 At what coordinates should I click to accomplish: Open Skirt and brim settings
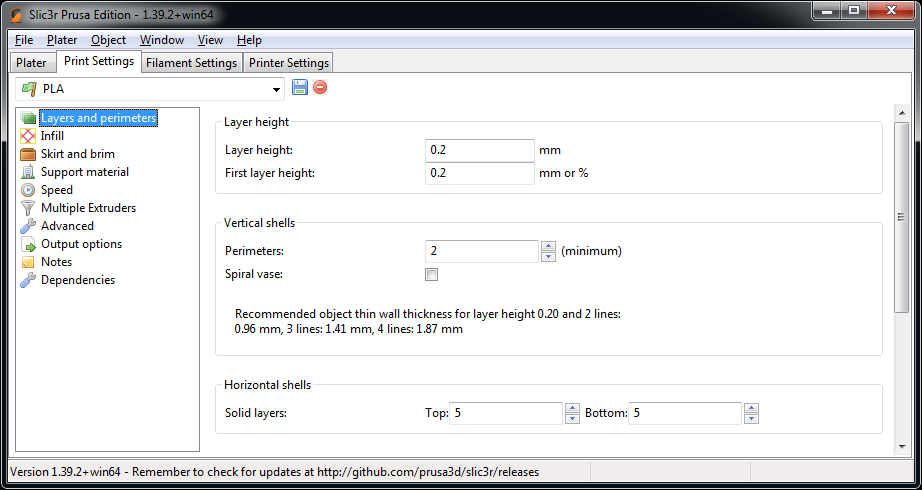point(78,154)
